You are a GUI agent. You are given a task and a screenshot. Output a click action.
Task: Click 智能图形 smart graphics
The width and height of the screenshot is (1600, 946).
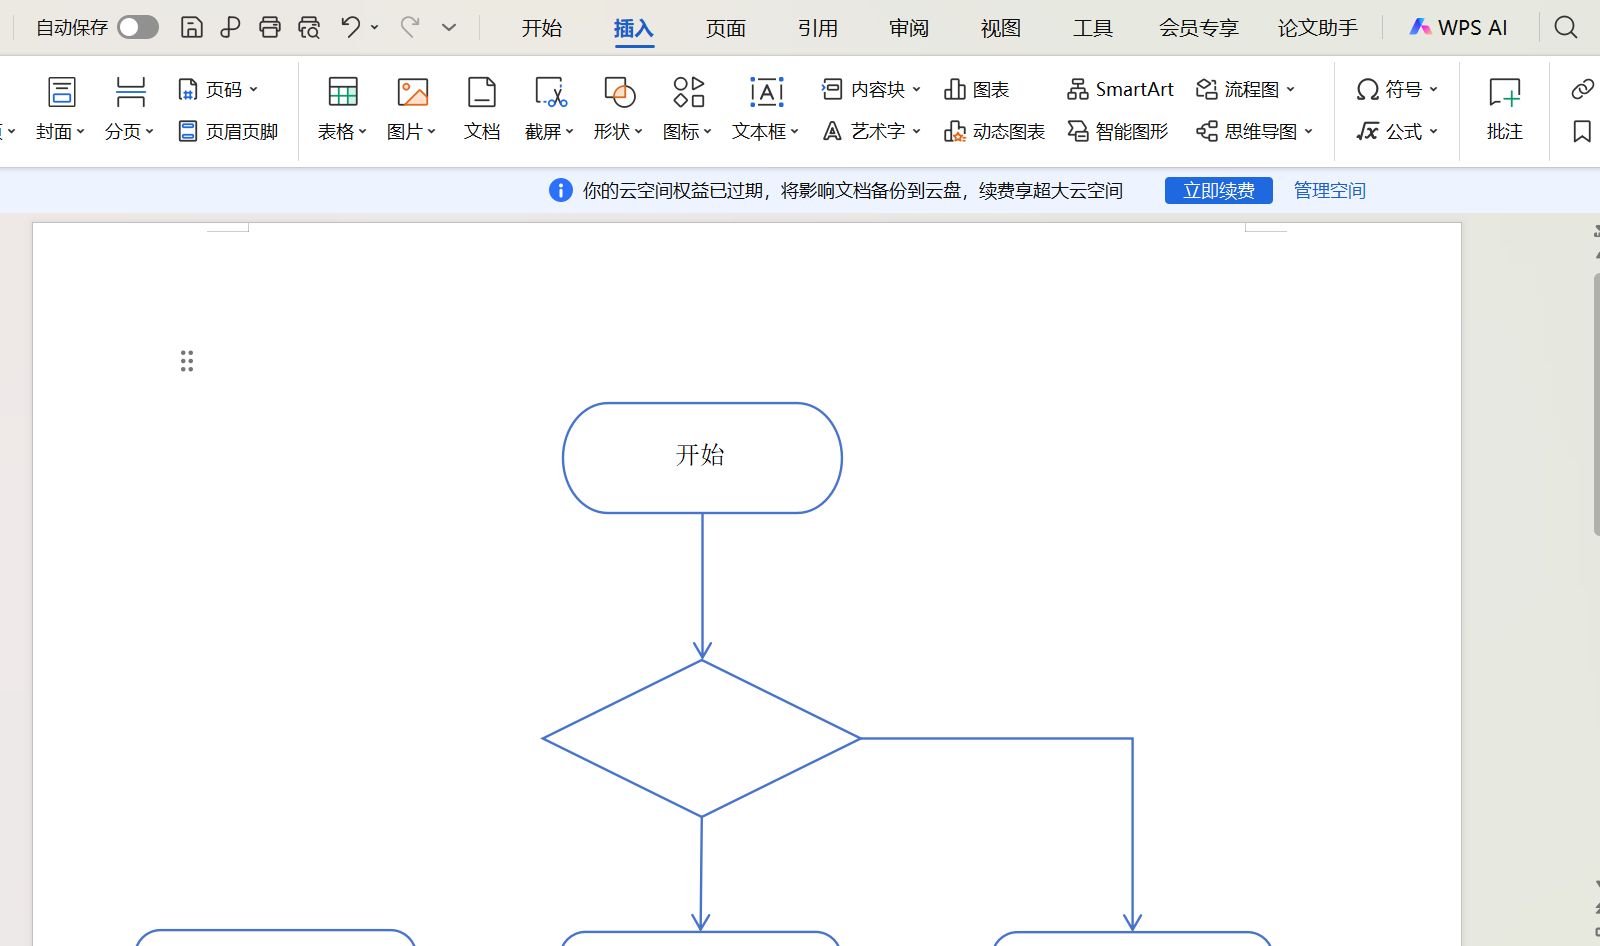pyautogui.click(x=1118, y=131)
